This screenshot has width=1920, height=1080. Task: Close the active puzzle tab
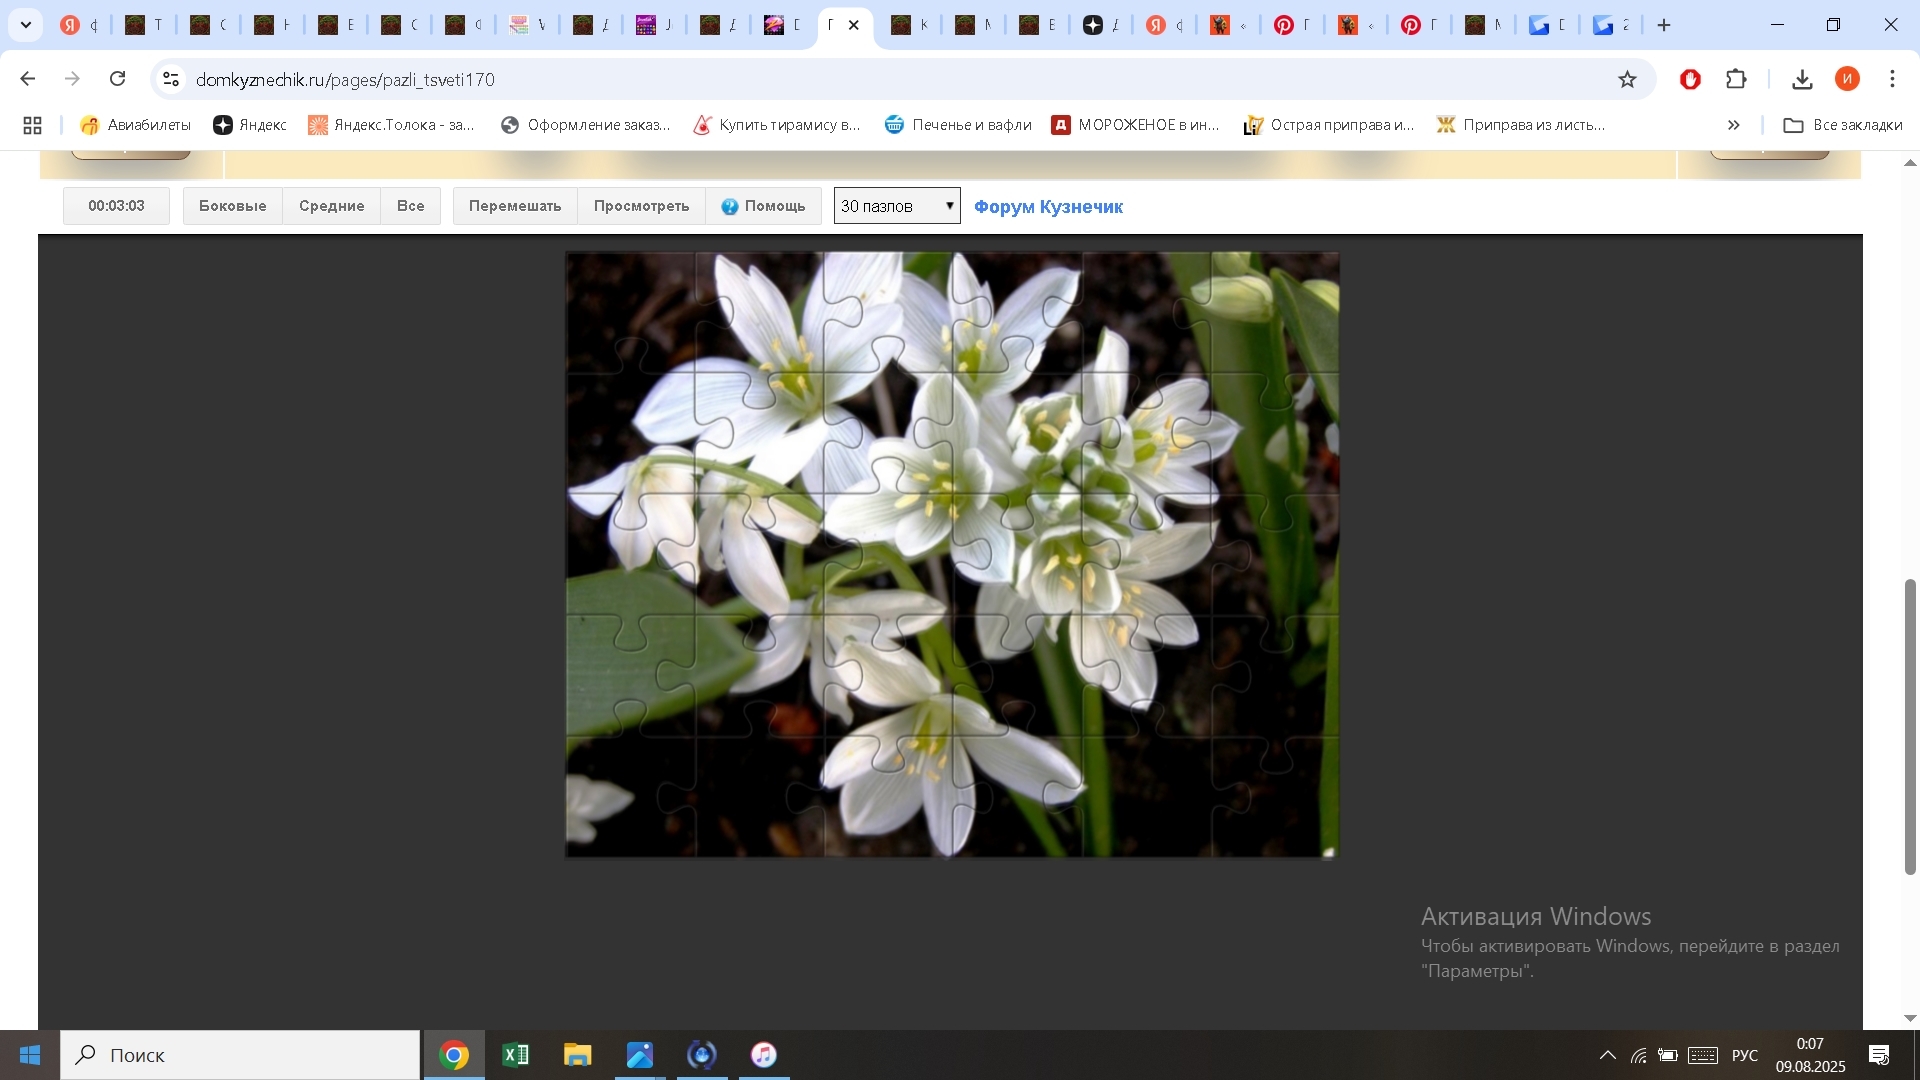(x=854, y=25)
